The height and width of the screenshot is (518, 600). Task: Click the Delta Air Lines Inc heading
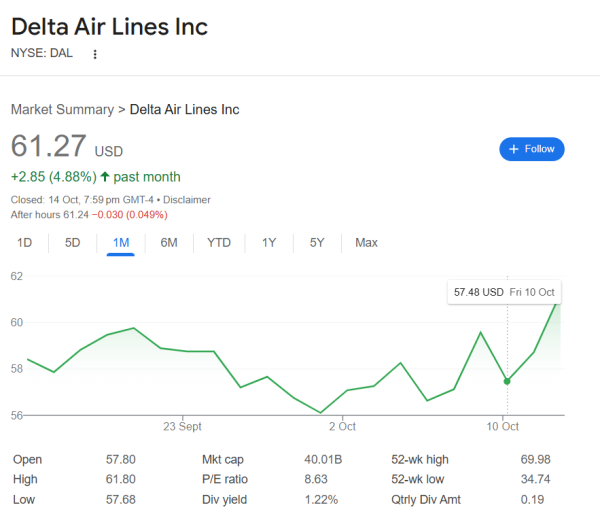(110, 25)
